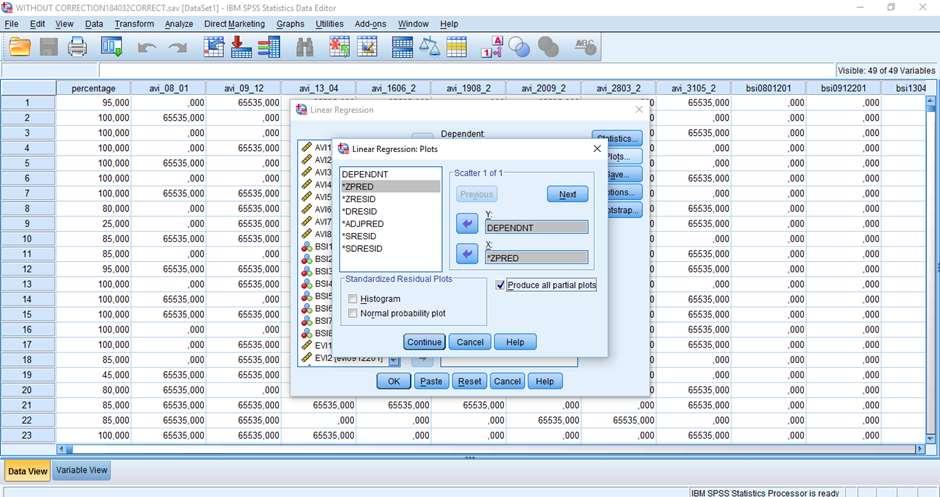Screen dimensions: 940x497
Task: Move variable into X with arrow button
Action: (467, 254)
